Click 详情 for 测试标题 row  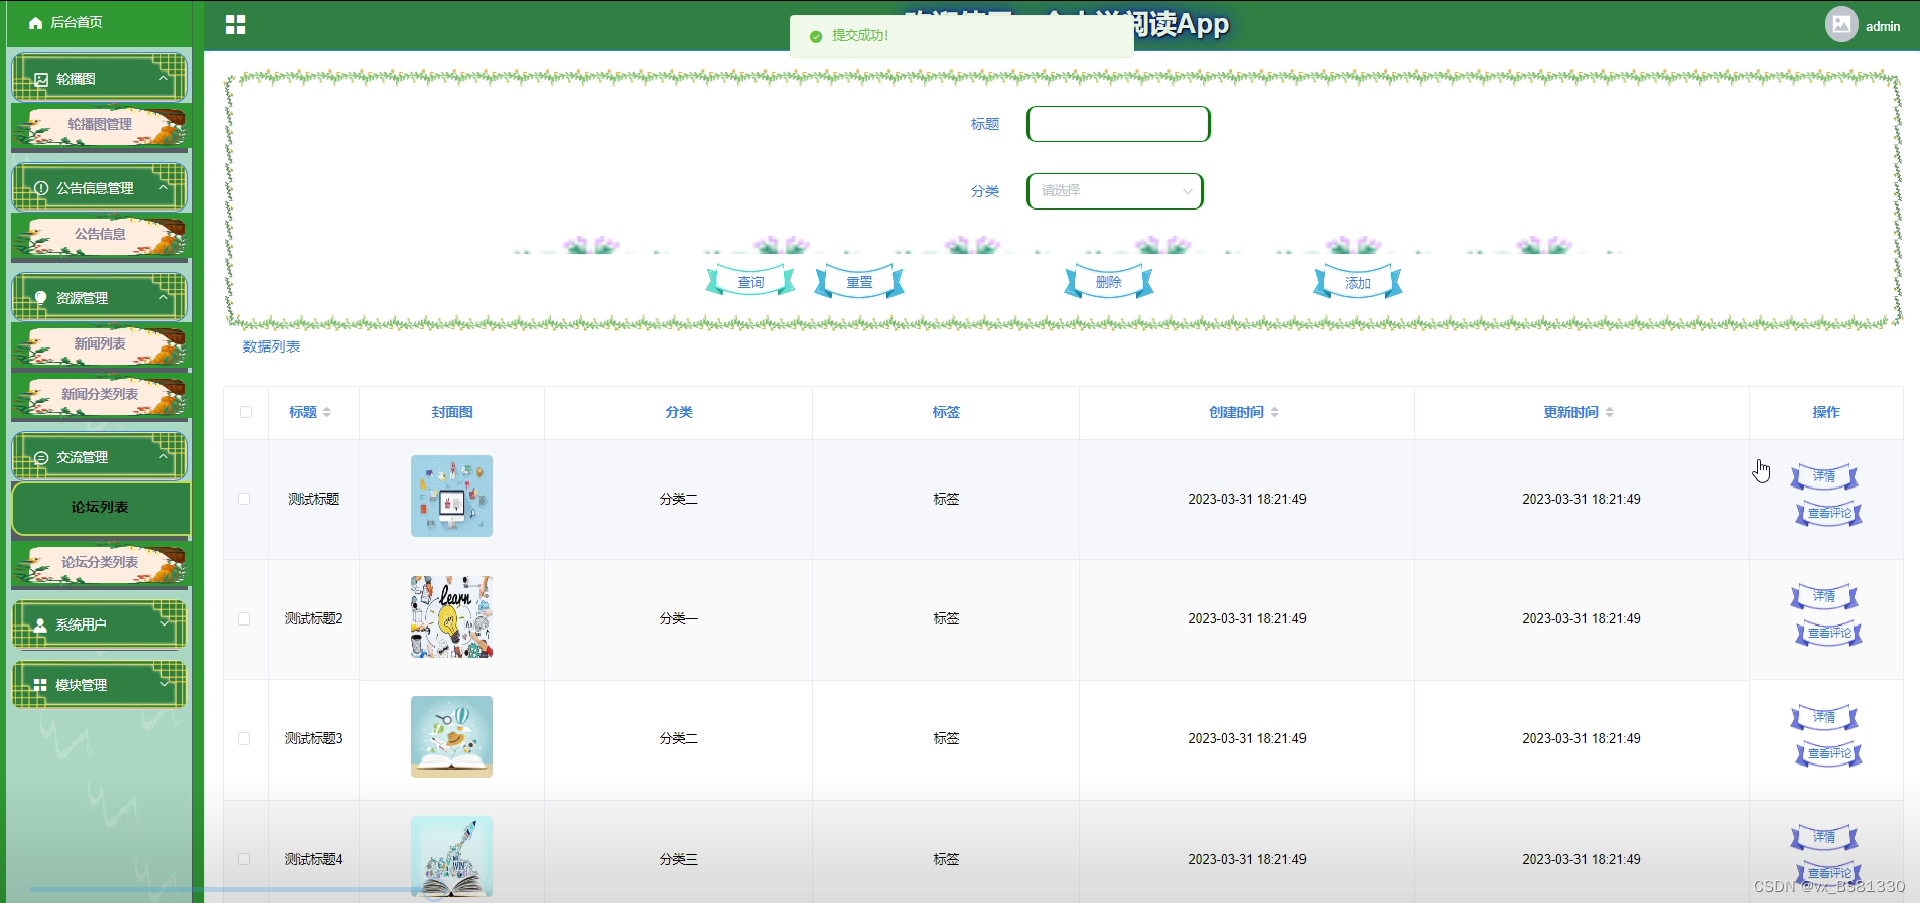coord(1825,477)
